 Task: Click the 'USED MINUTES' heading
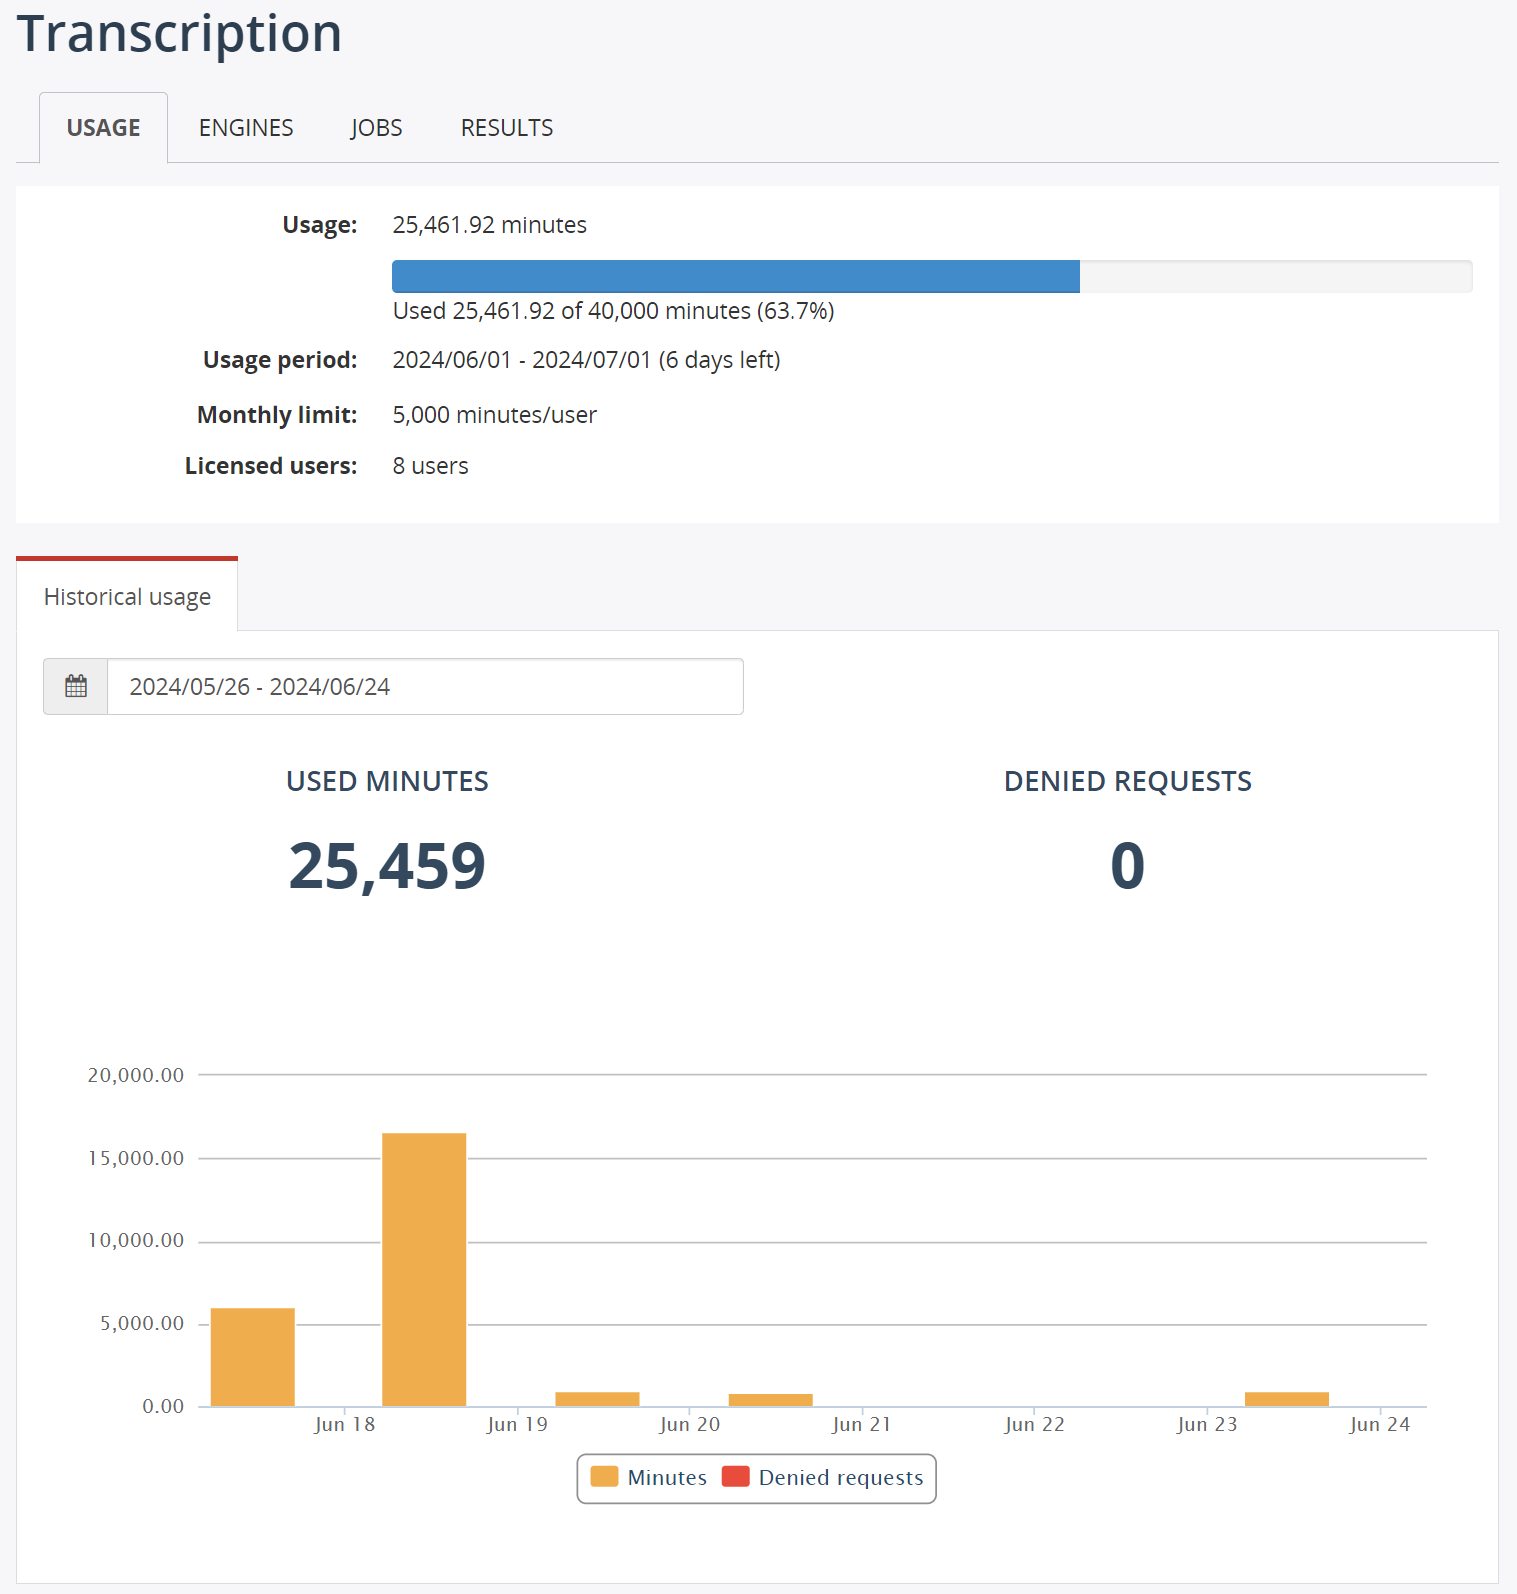(387, 781)
